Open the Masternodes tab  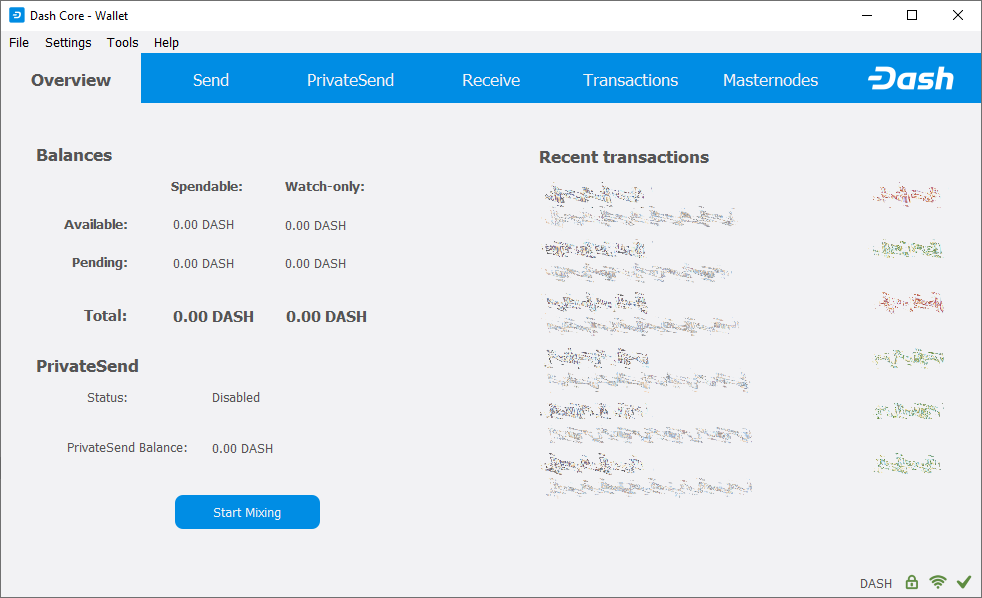(770, 80)
